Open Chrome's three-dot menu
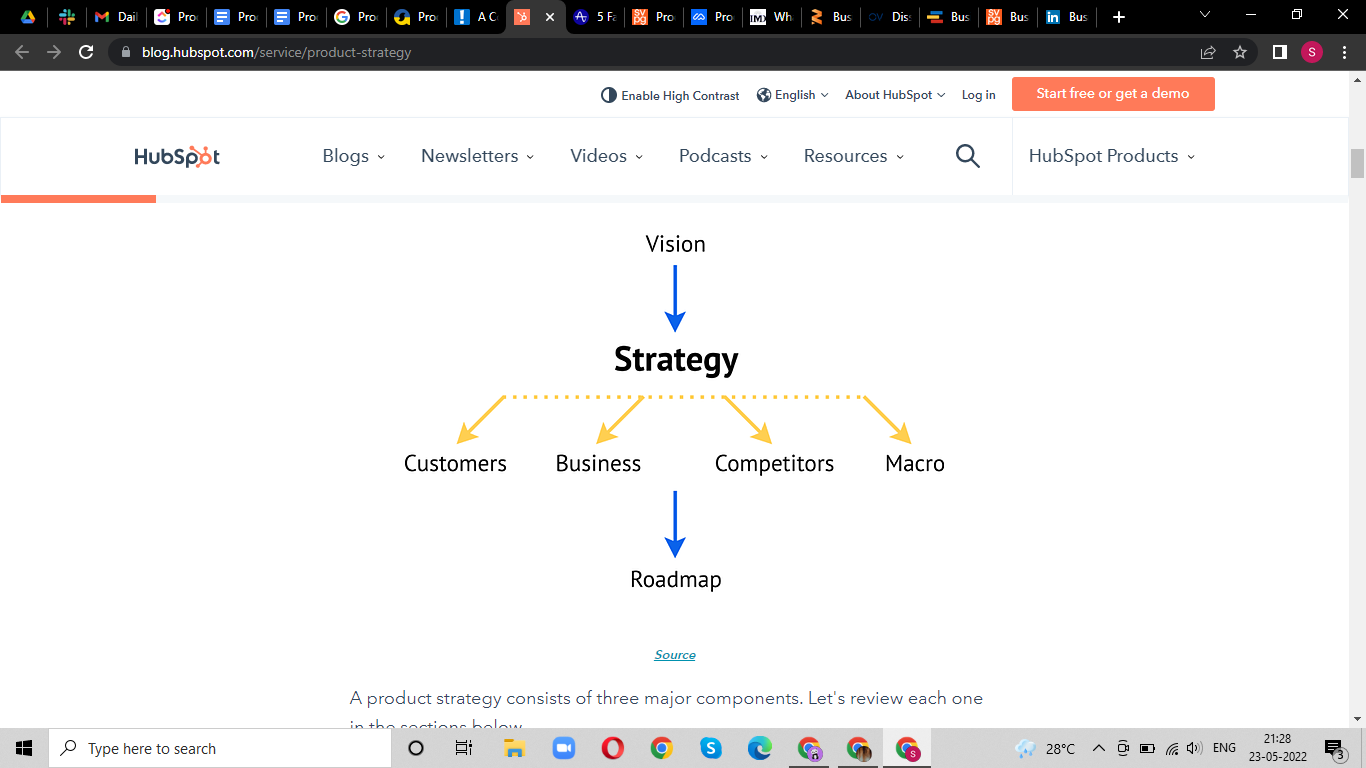The height and width of the screenshot is (768, 1366). click(1343, 52)
